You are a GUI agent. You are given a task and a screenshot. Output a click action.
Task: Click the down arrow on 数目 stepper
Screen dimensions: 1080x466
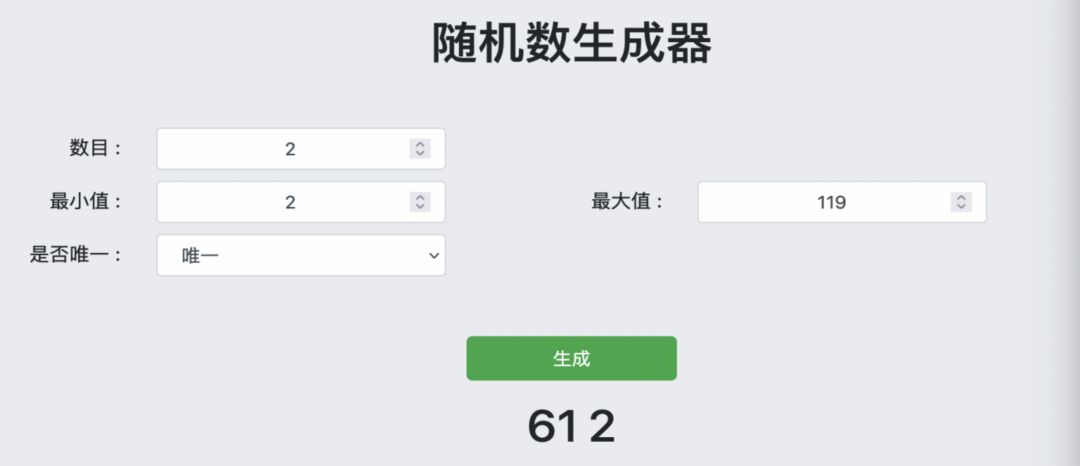[x=421, y=153]
